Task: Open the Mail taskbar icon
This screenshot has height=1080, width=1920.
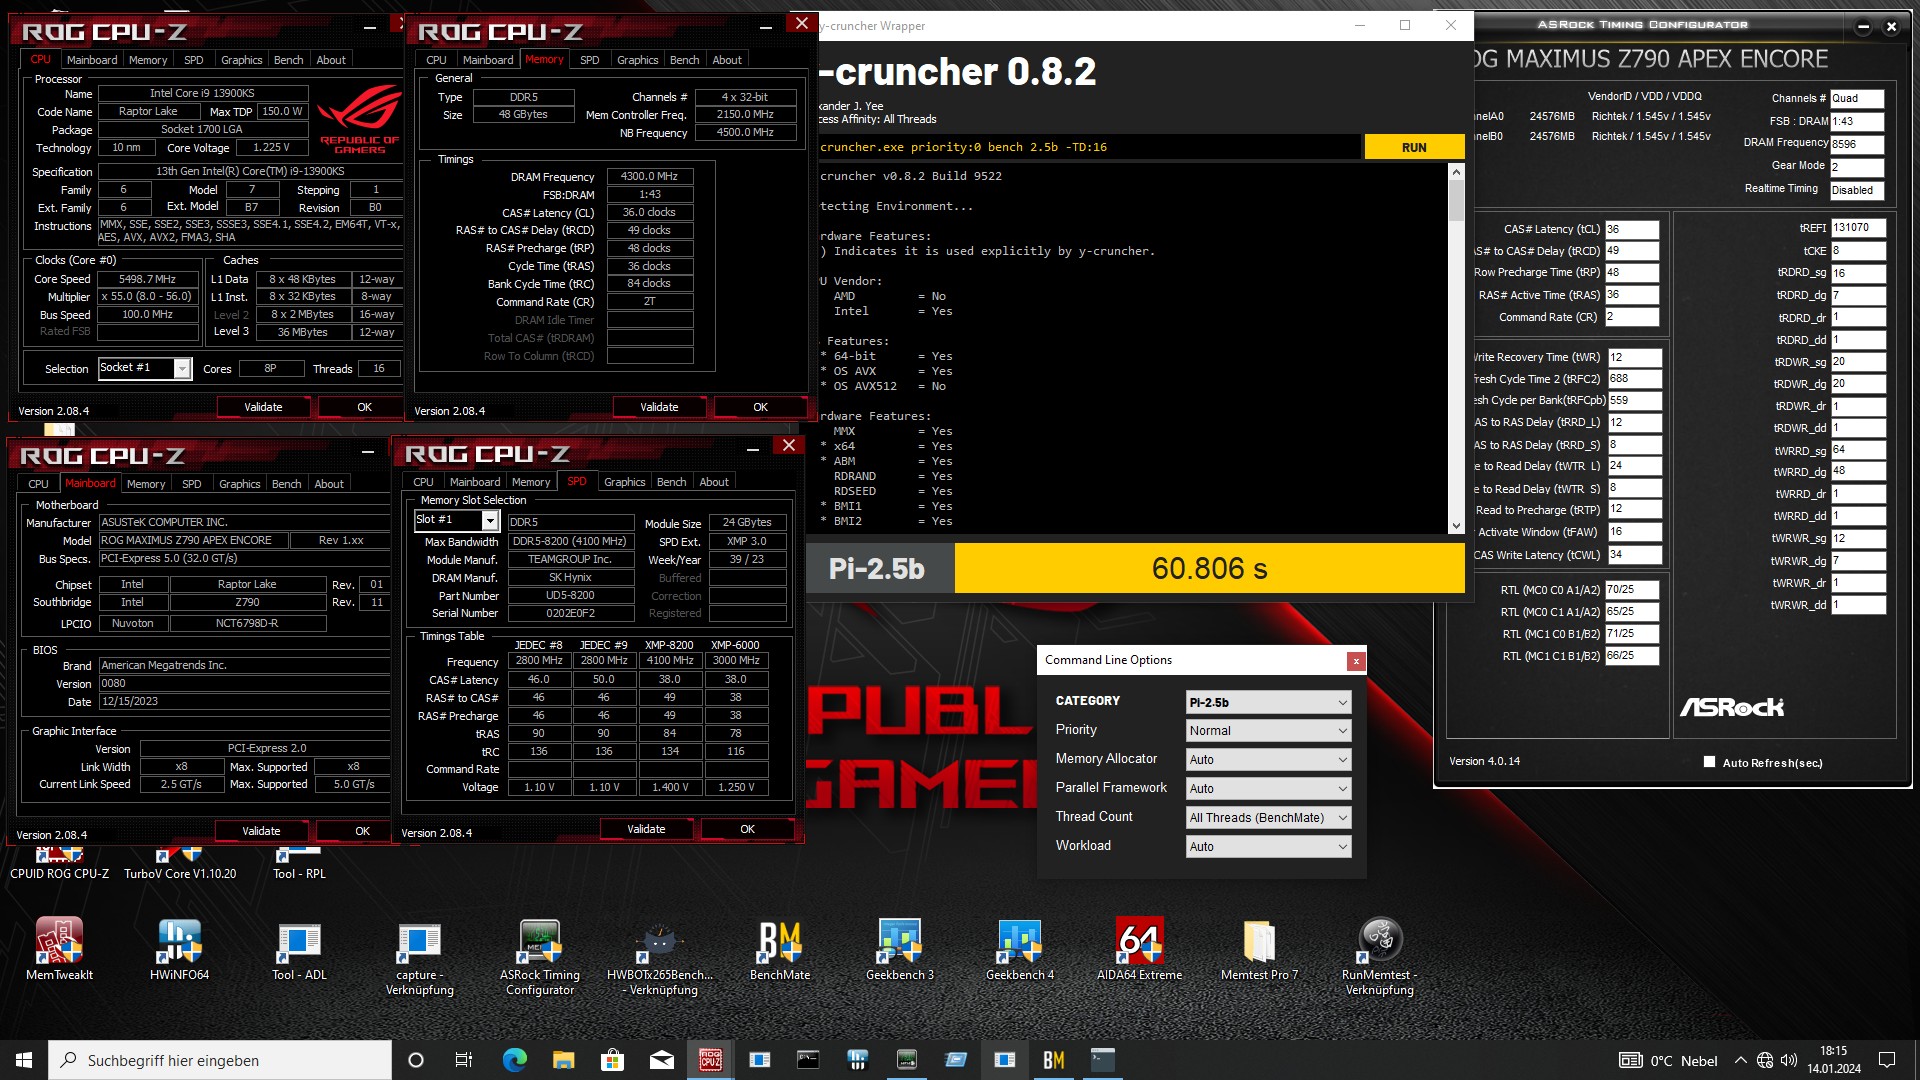Action: coord(661,1060)
